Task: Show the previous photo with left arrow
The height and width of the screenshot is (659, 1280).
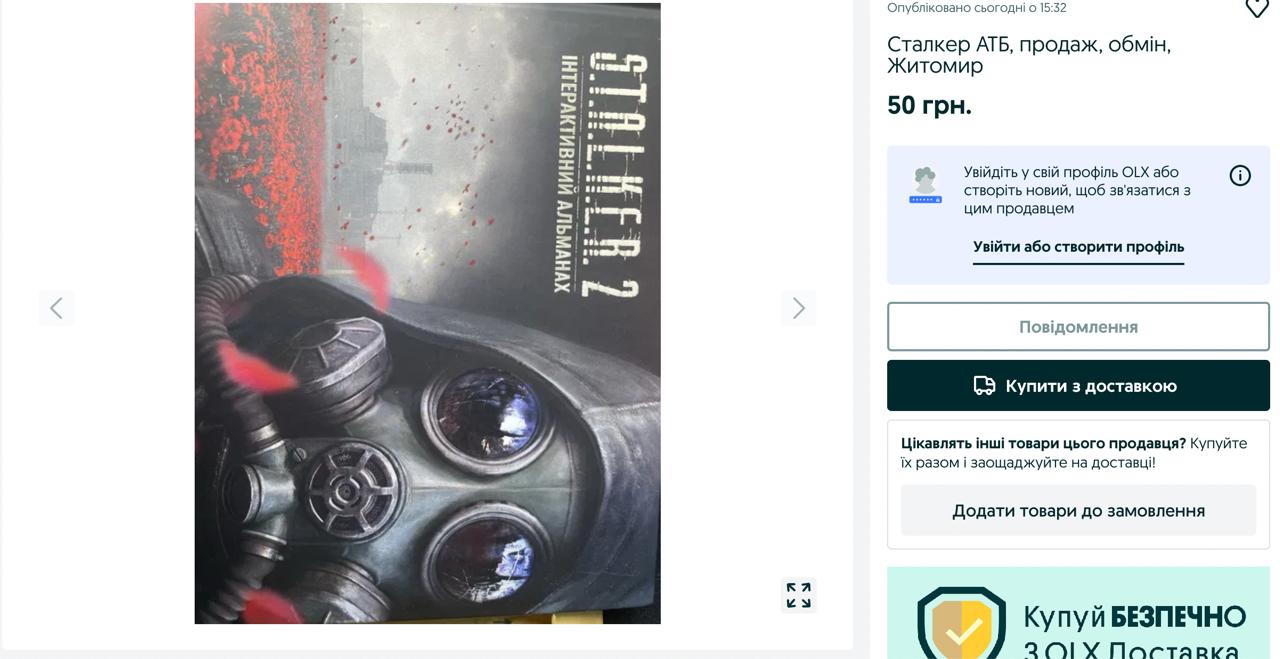Action: point(56,308)
